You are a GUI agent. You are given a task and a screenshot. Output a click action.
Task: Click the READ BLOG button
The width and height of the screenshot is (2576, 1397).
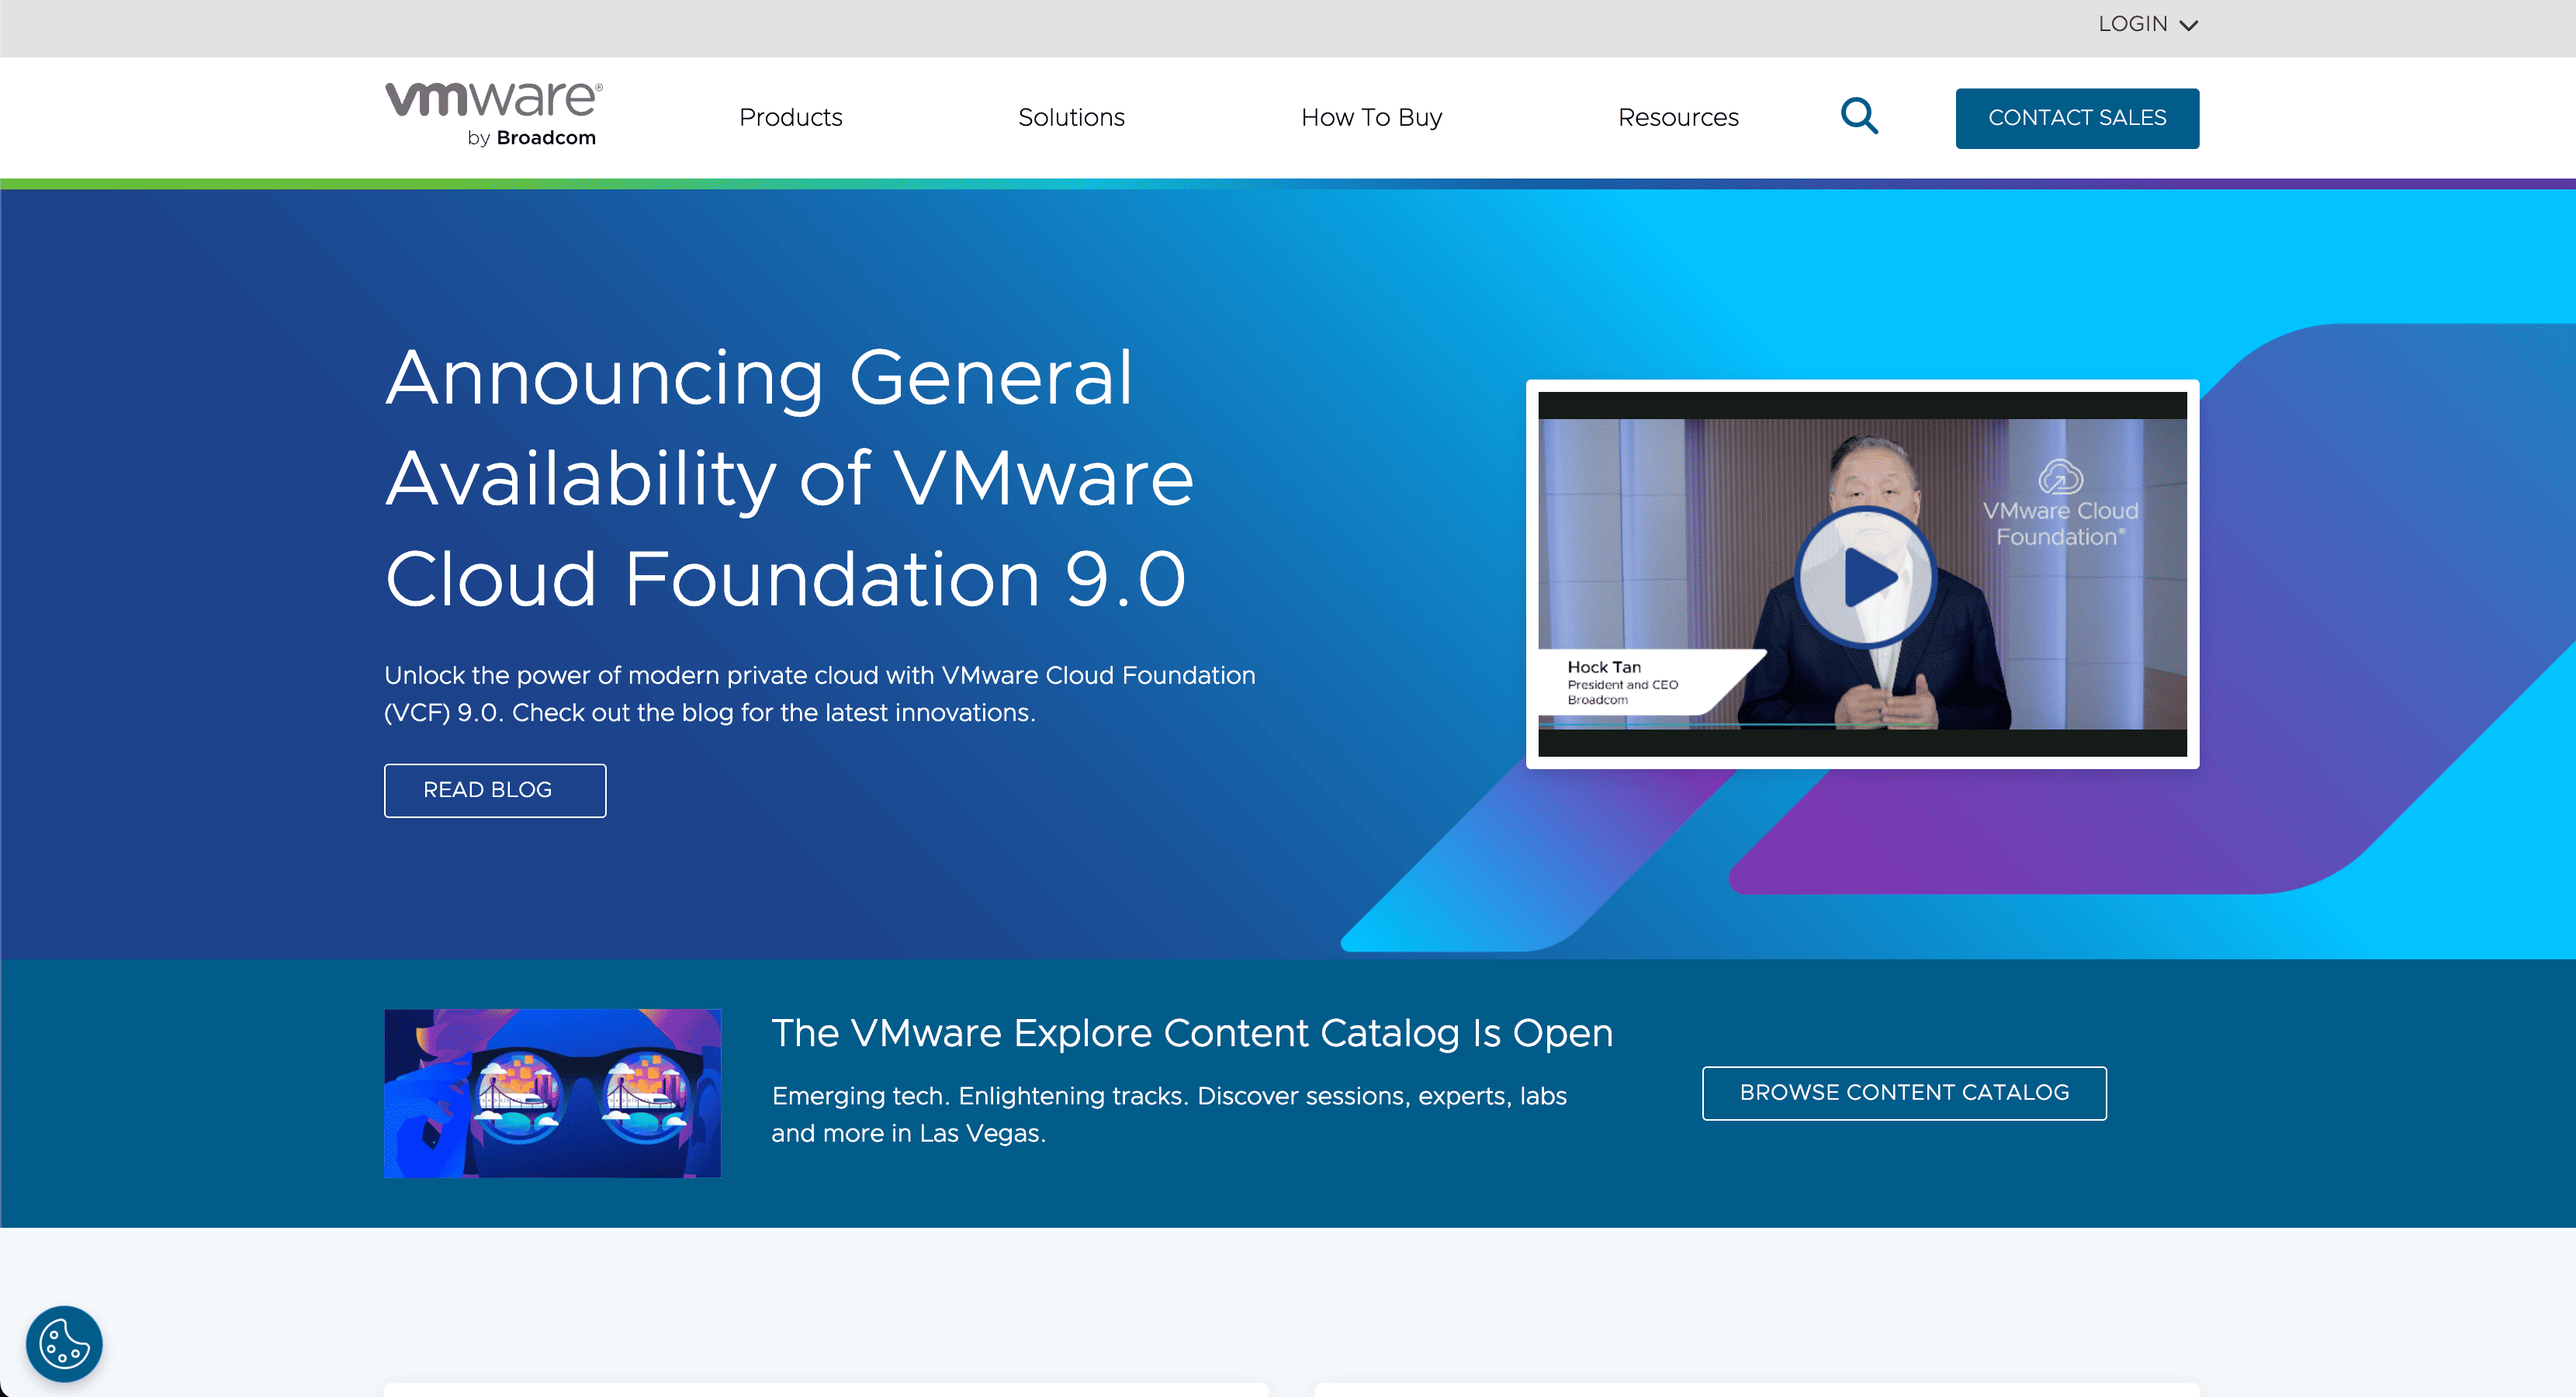[x=495, y=790]
